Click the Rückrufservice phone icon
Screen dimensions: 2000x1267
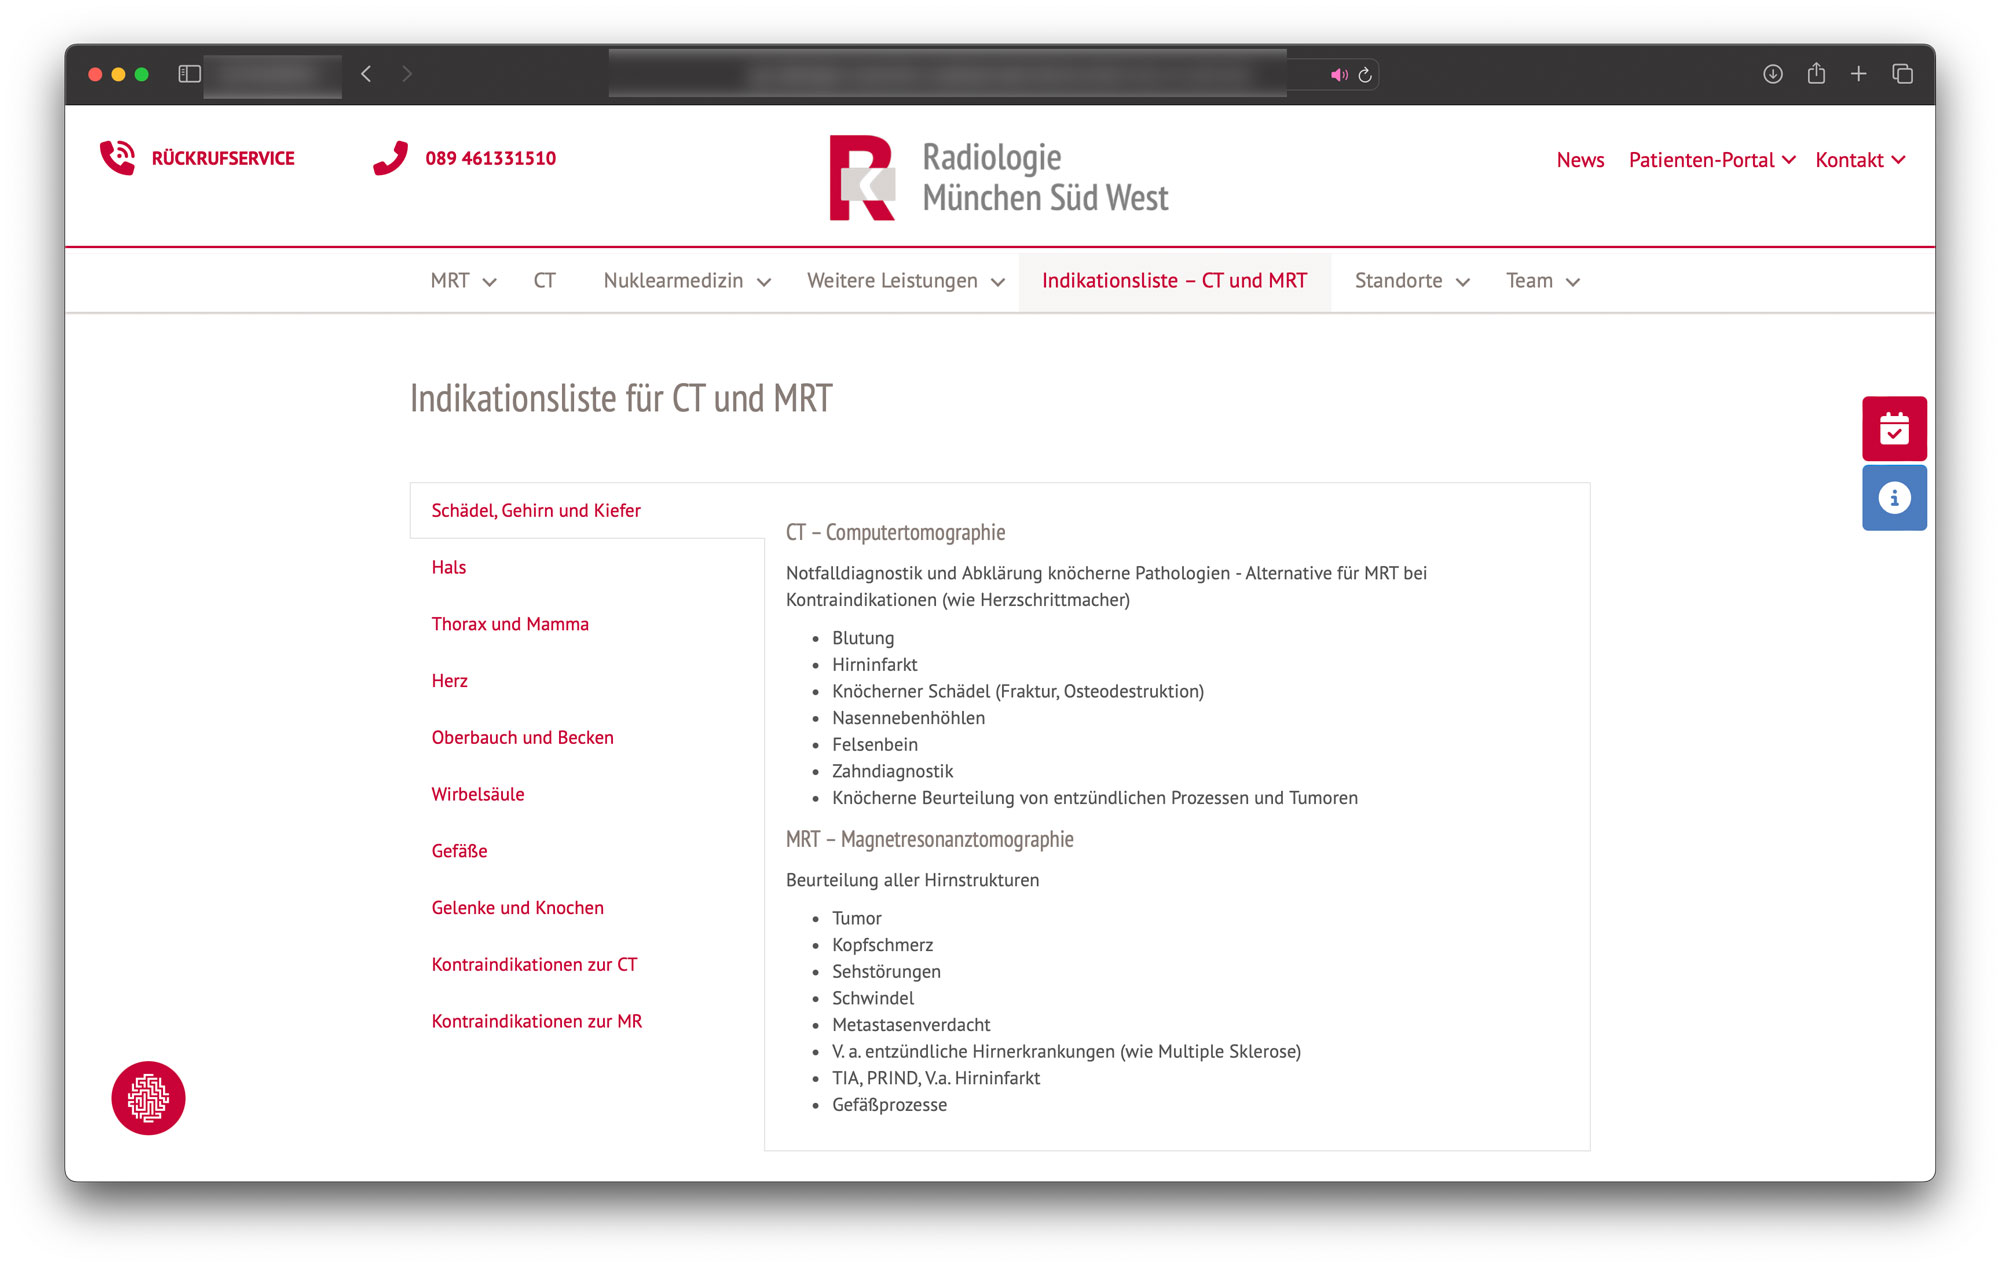118,158
